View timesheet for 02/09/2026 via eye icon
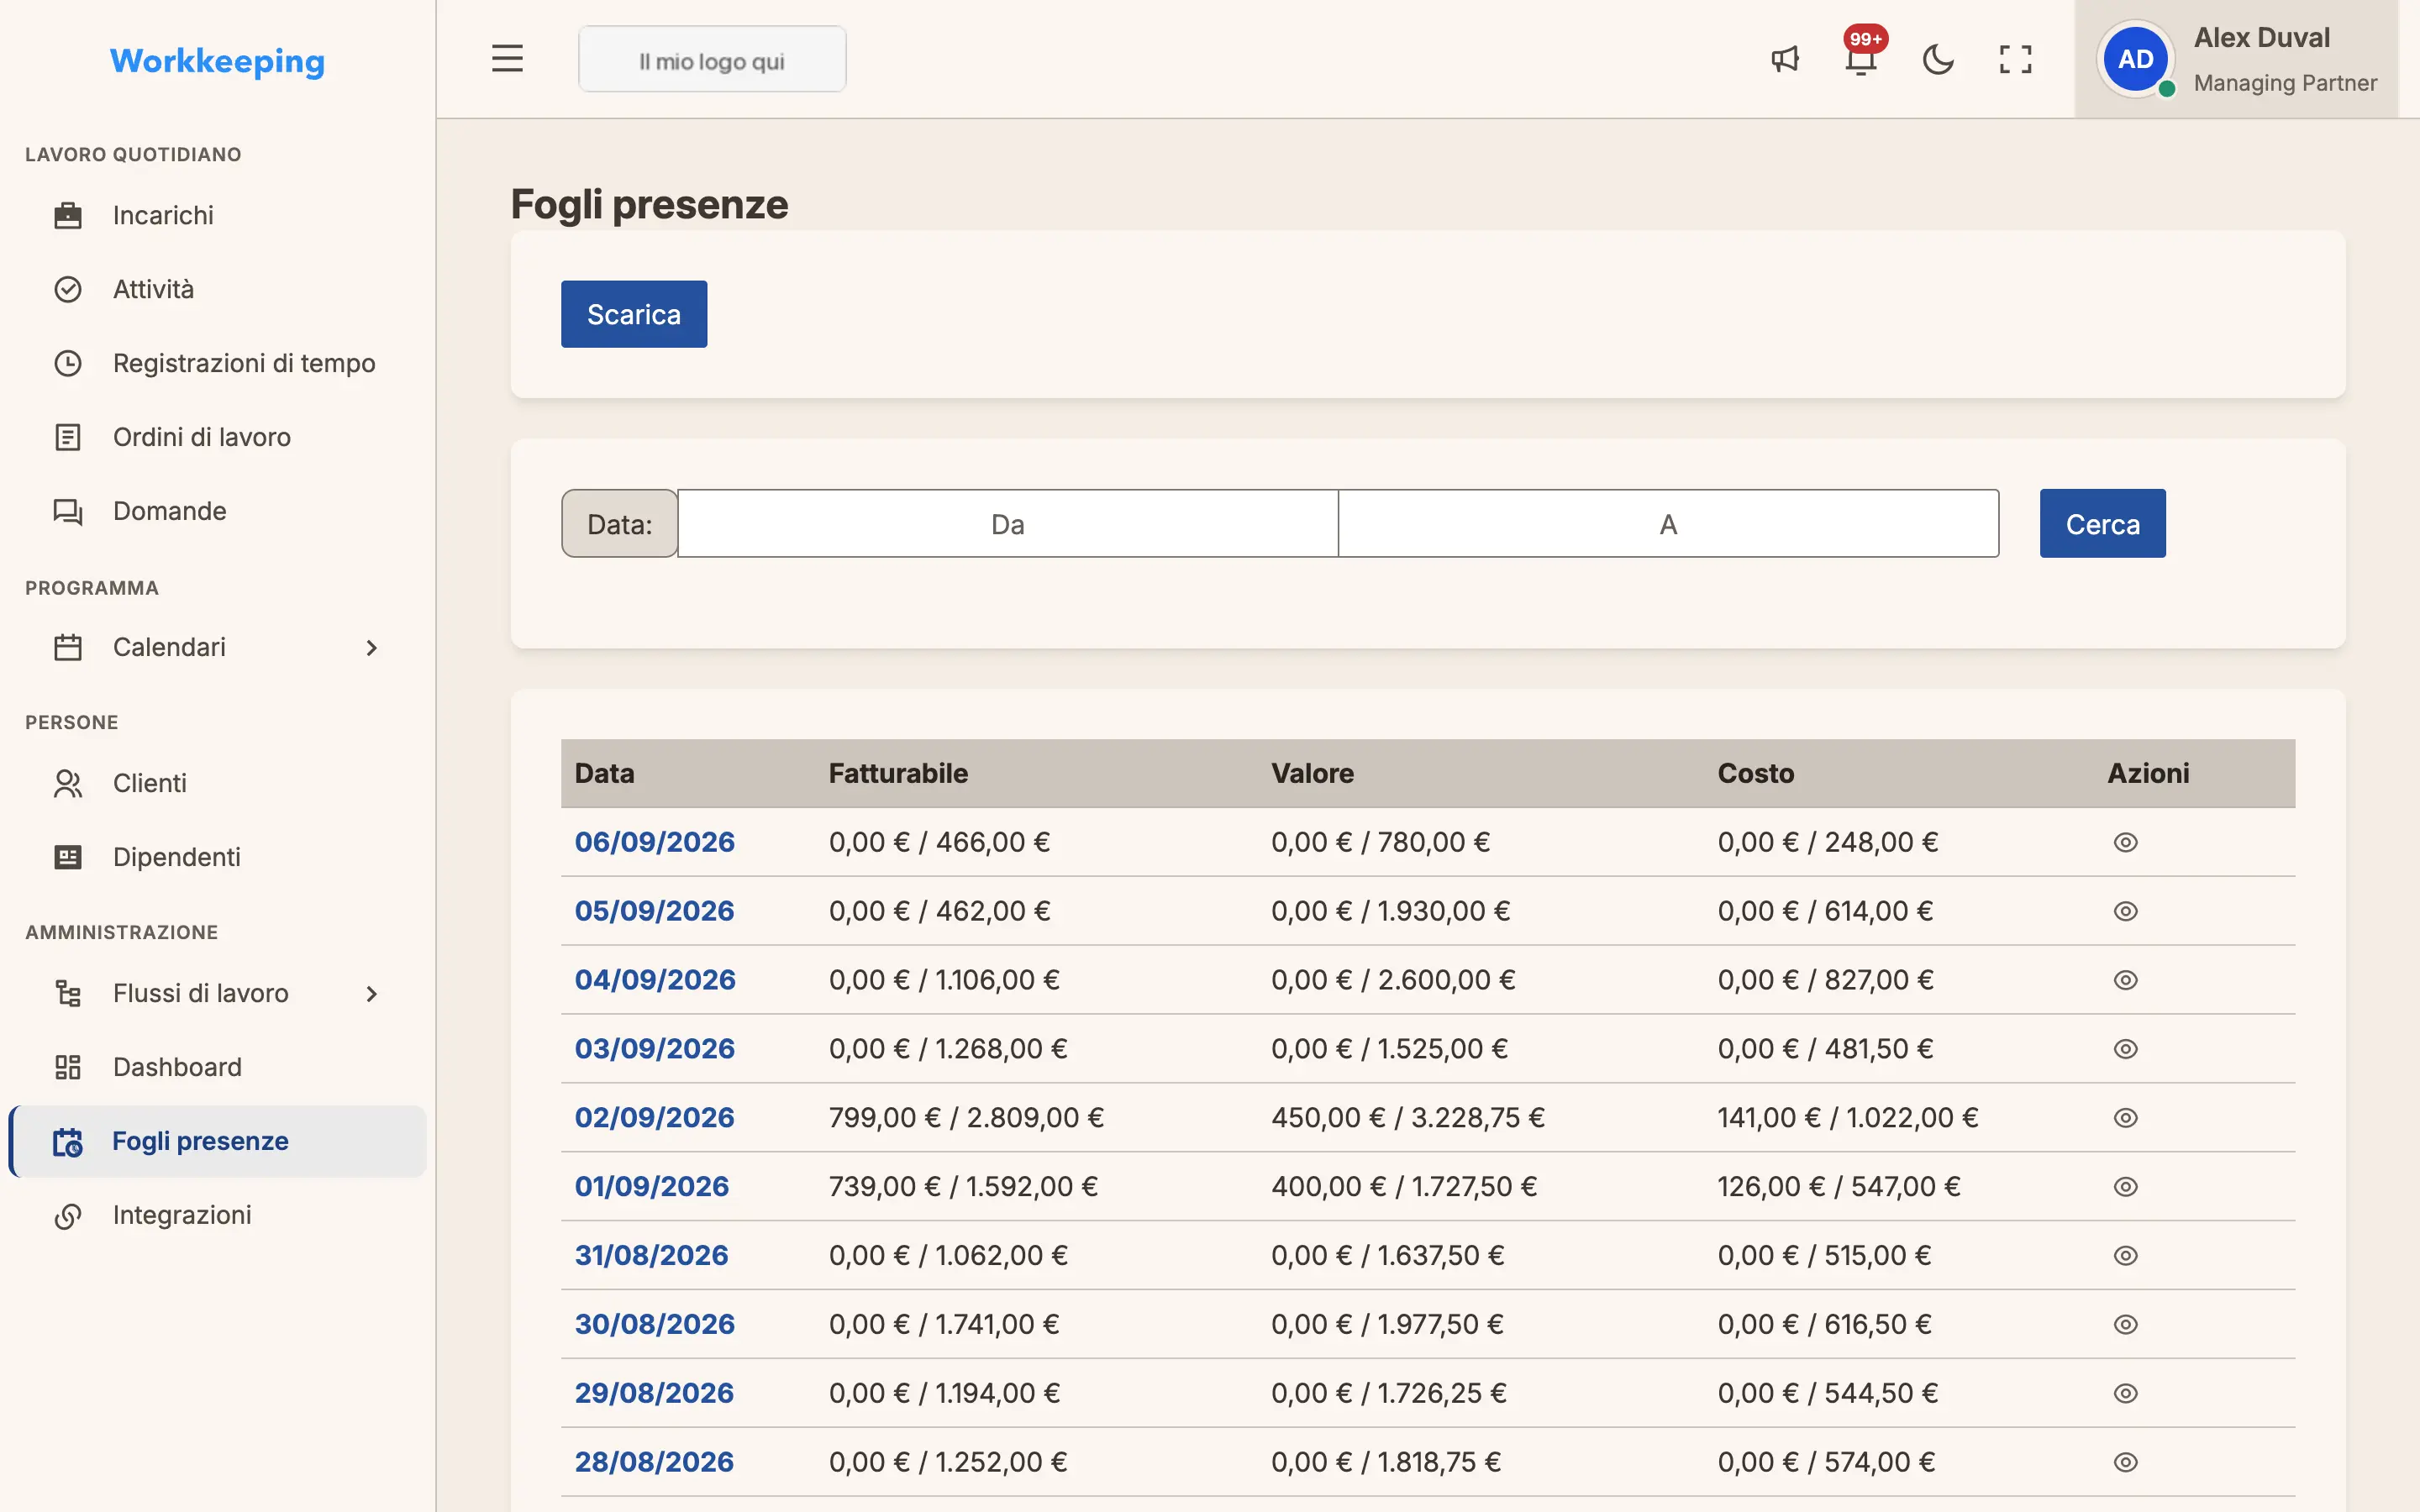 point(2126,1117)
